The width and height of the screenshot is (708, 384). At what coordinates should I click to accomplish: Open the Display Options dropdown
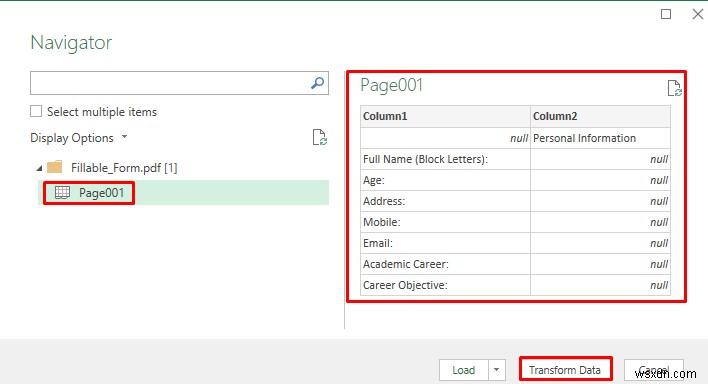pyautogui.click(x=79, y=138)
